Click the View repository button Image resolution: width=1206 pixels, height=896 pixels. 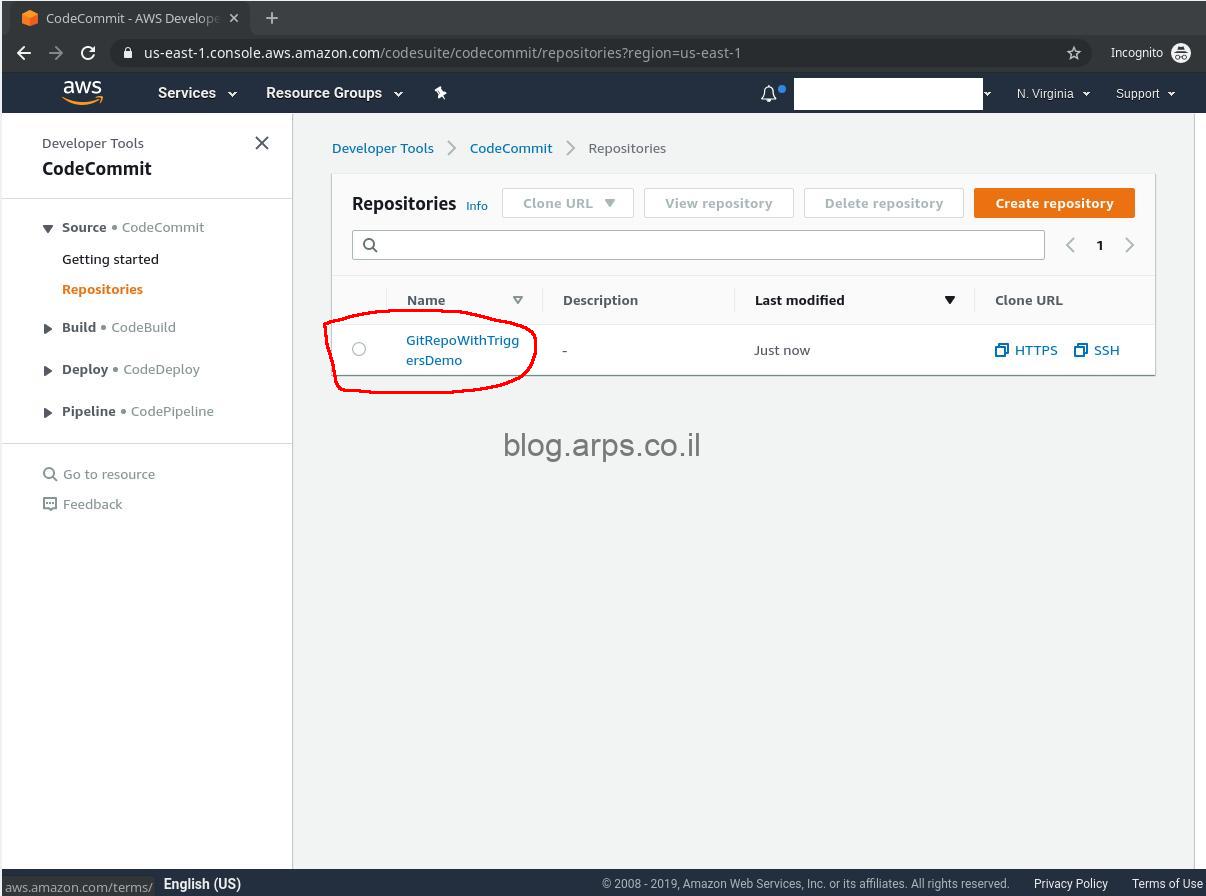click(x=718, y=203)
